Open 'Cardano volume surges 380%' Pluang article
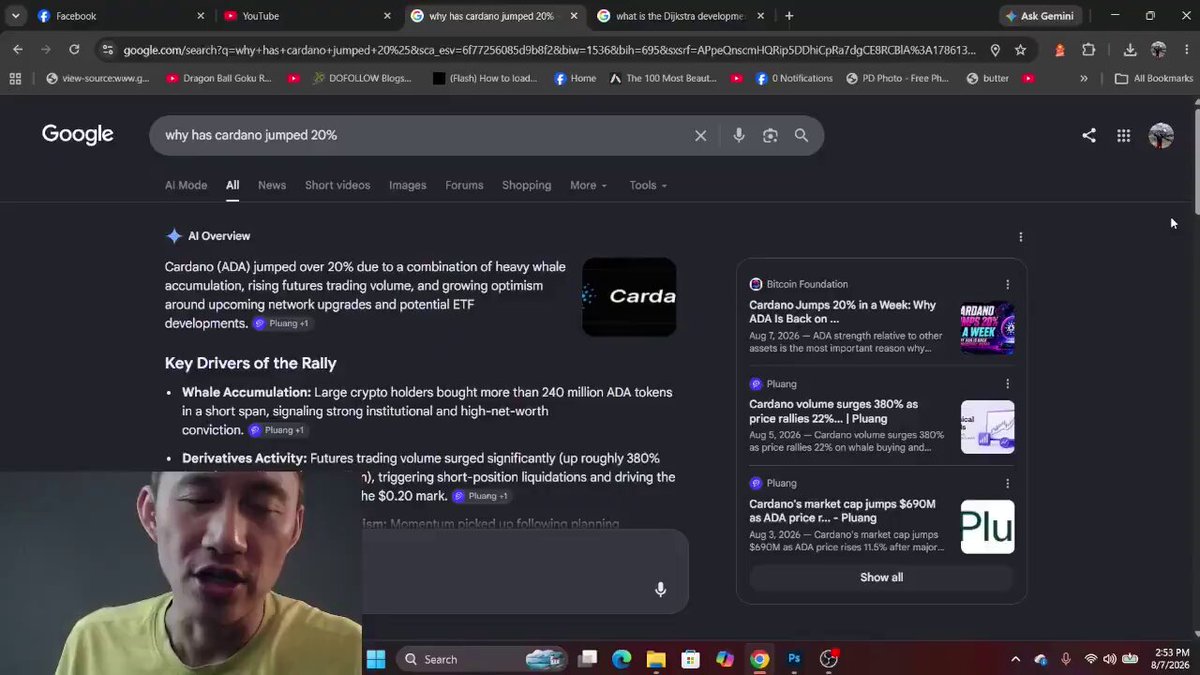1200x675 pixels. 833,411
